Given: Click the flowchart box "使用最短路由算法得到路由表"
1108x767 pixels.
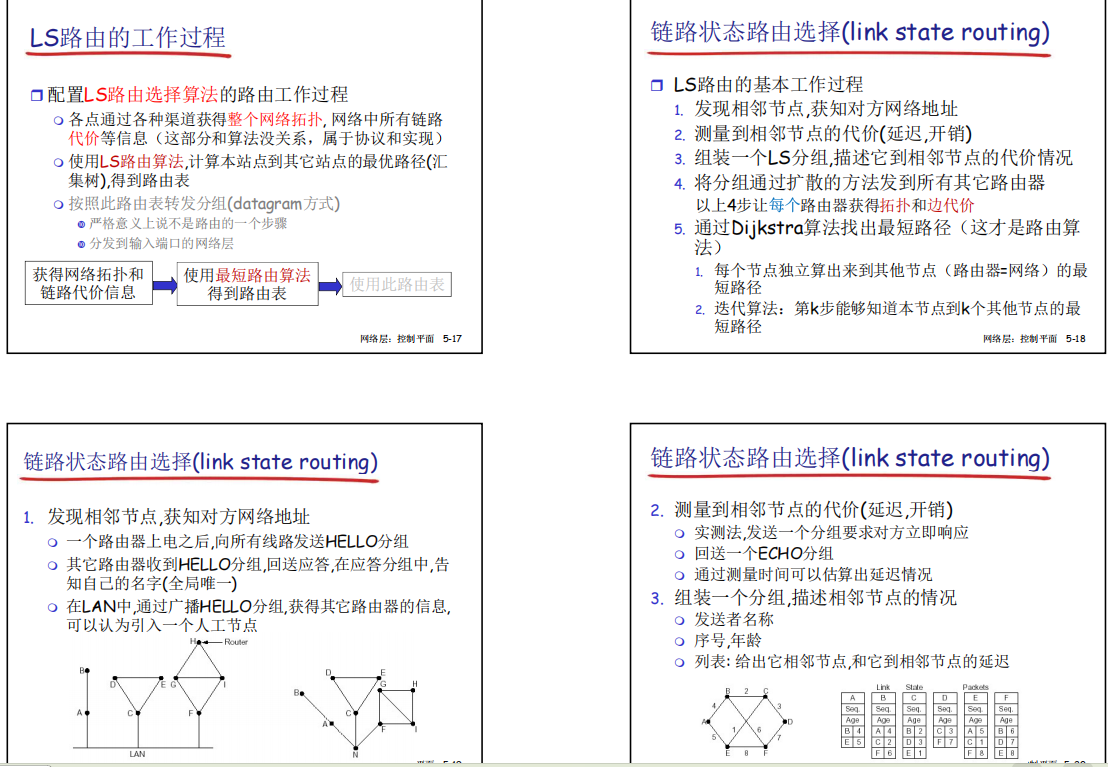Looking at the screenshot, I should tap(247, 284).
